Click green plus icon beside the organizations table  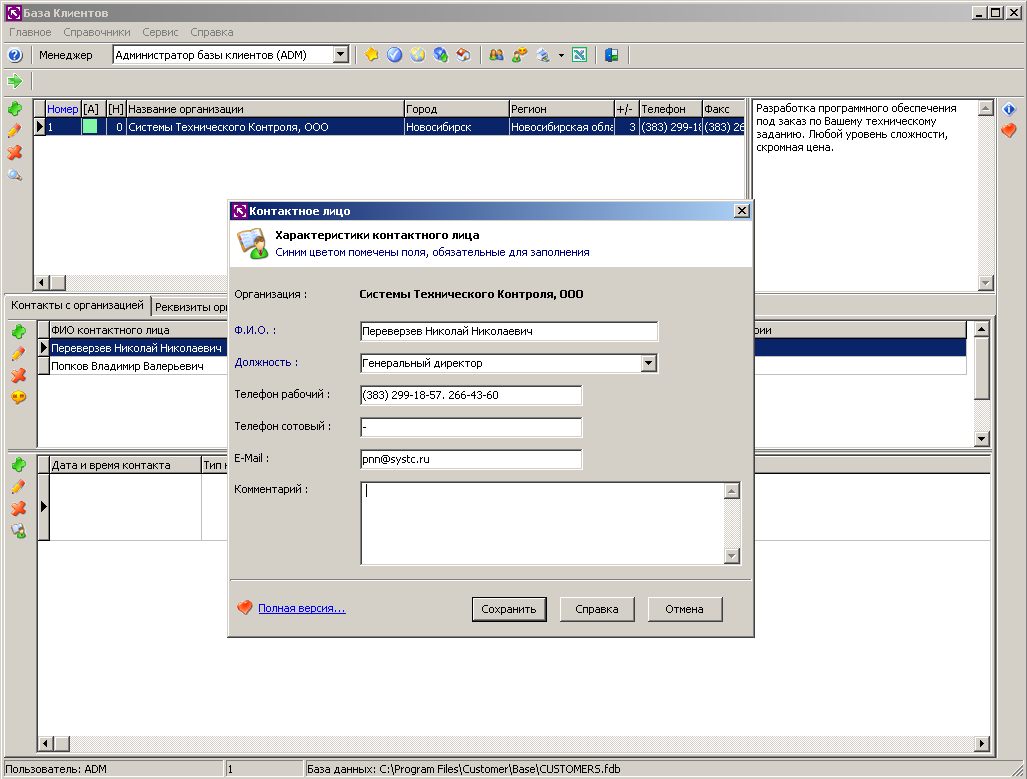tap(15, 109)
